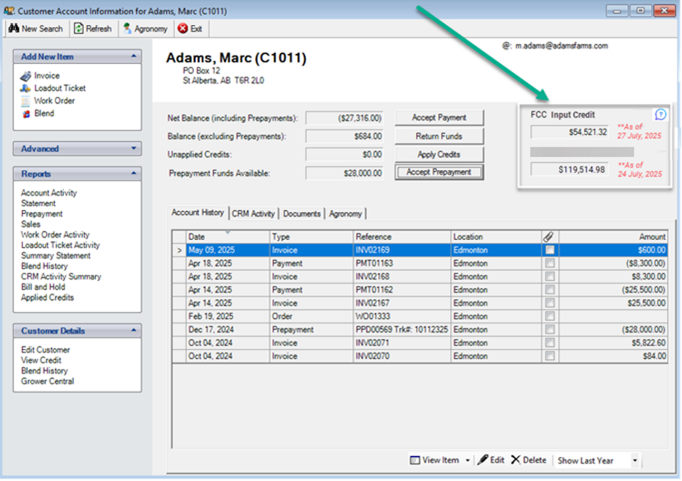Click View Credit link
Screen dimensions: 682x481
41,360
